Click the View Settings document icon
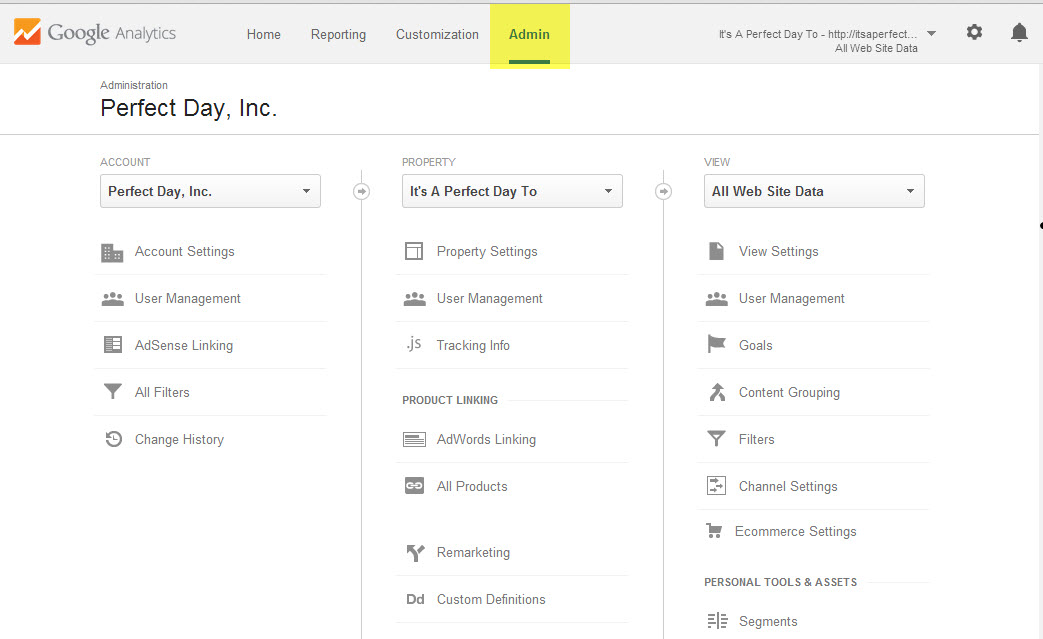The height and width of the screenshot is (639, 1043). [x=716, y=251]
